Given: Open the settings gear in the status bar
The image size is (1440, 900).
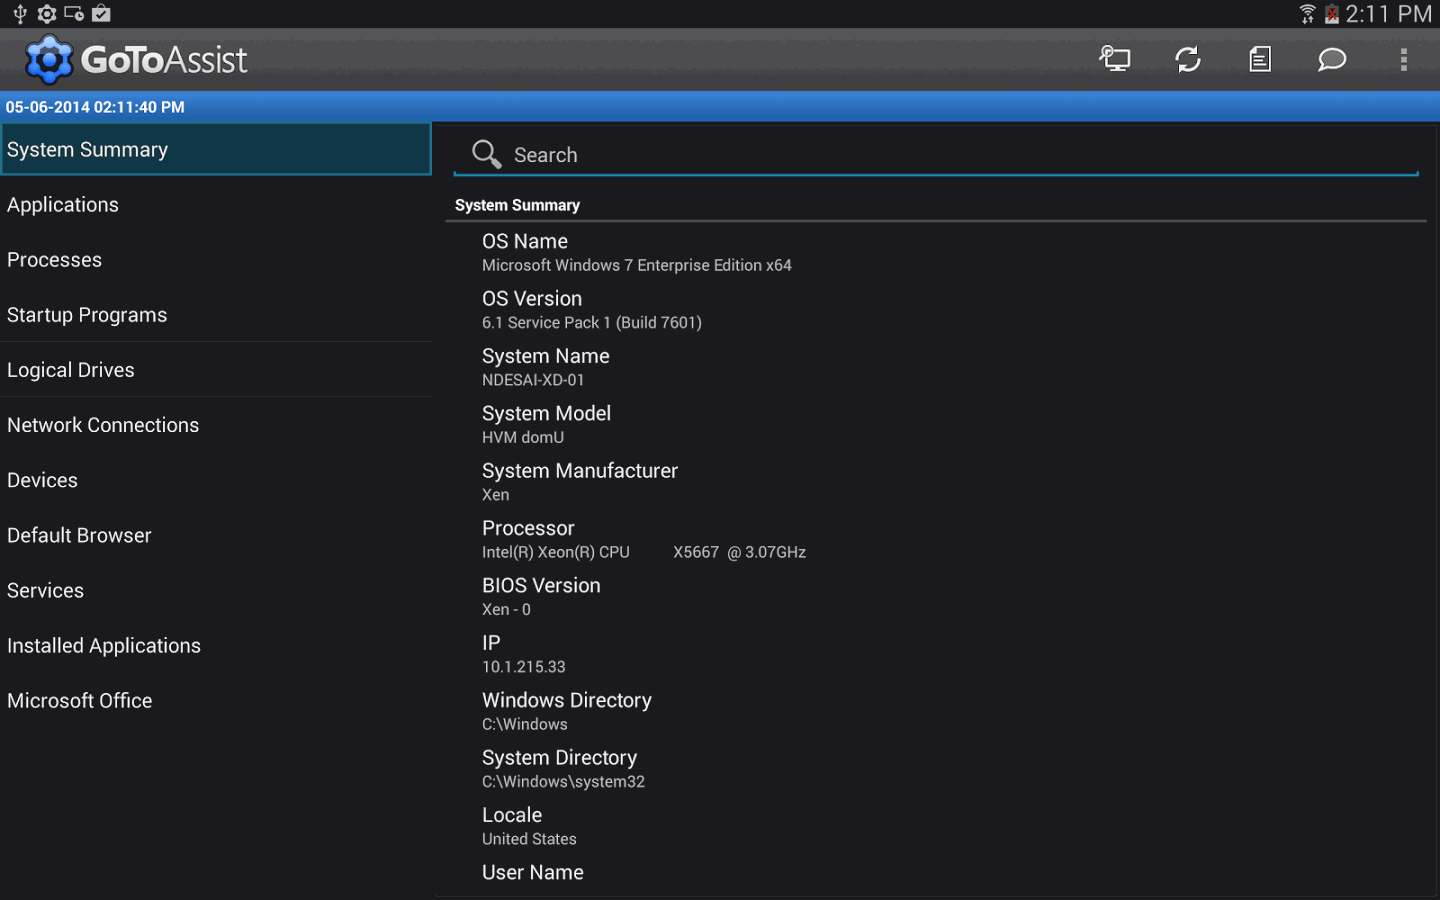Looking at the screenshot, I should click(46, 14).
